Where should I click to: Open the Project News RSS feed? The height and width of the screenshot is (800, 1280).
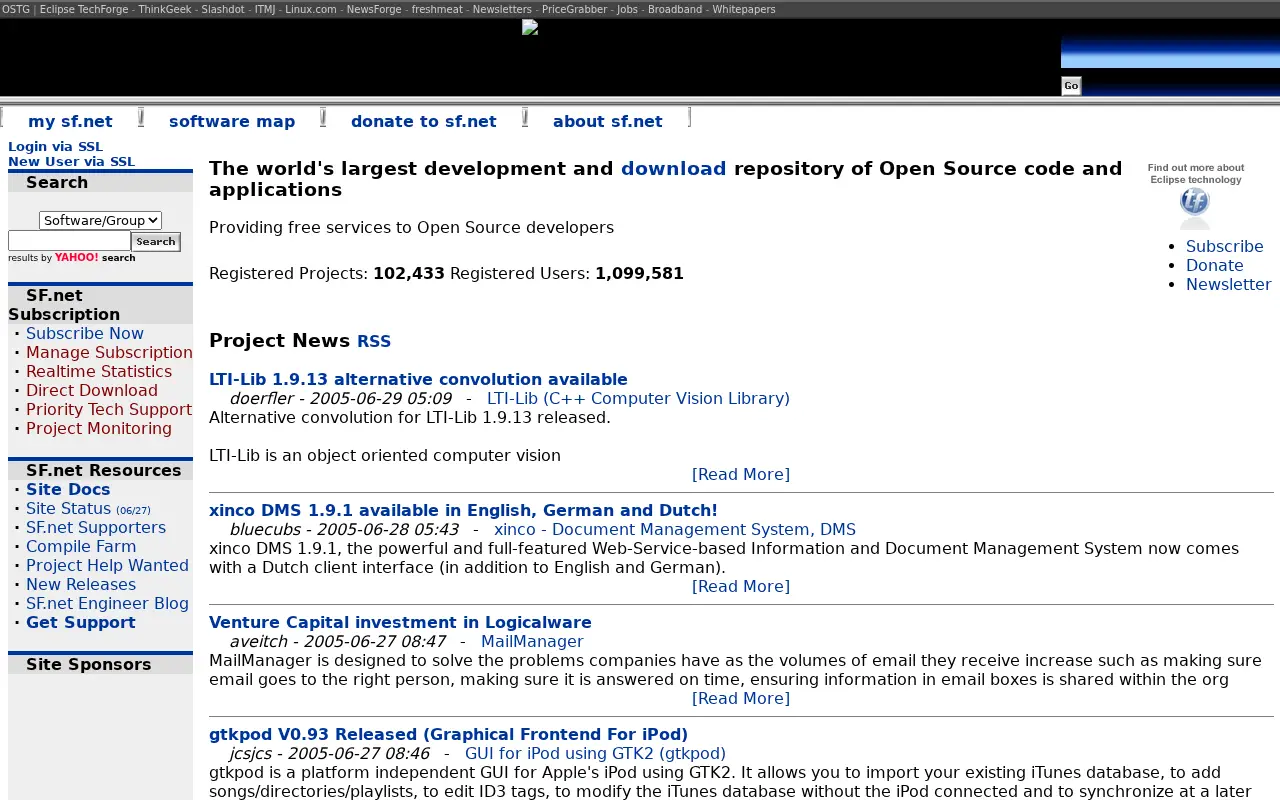(x=374, y=341)
